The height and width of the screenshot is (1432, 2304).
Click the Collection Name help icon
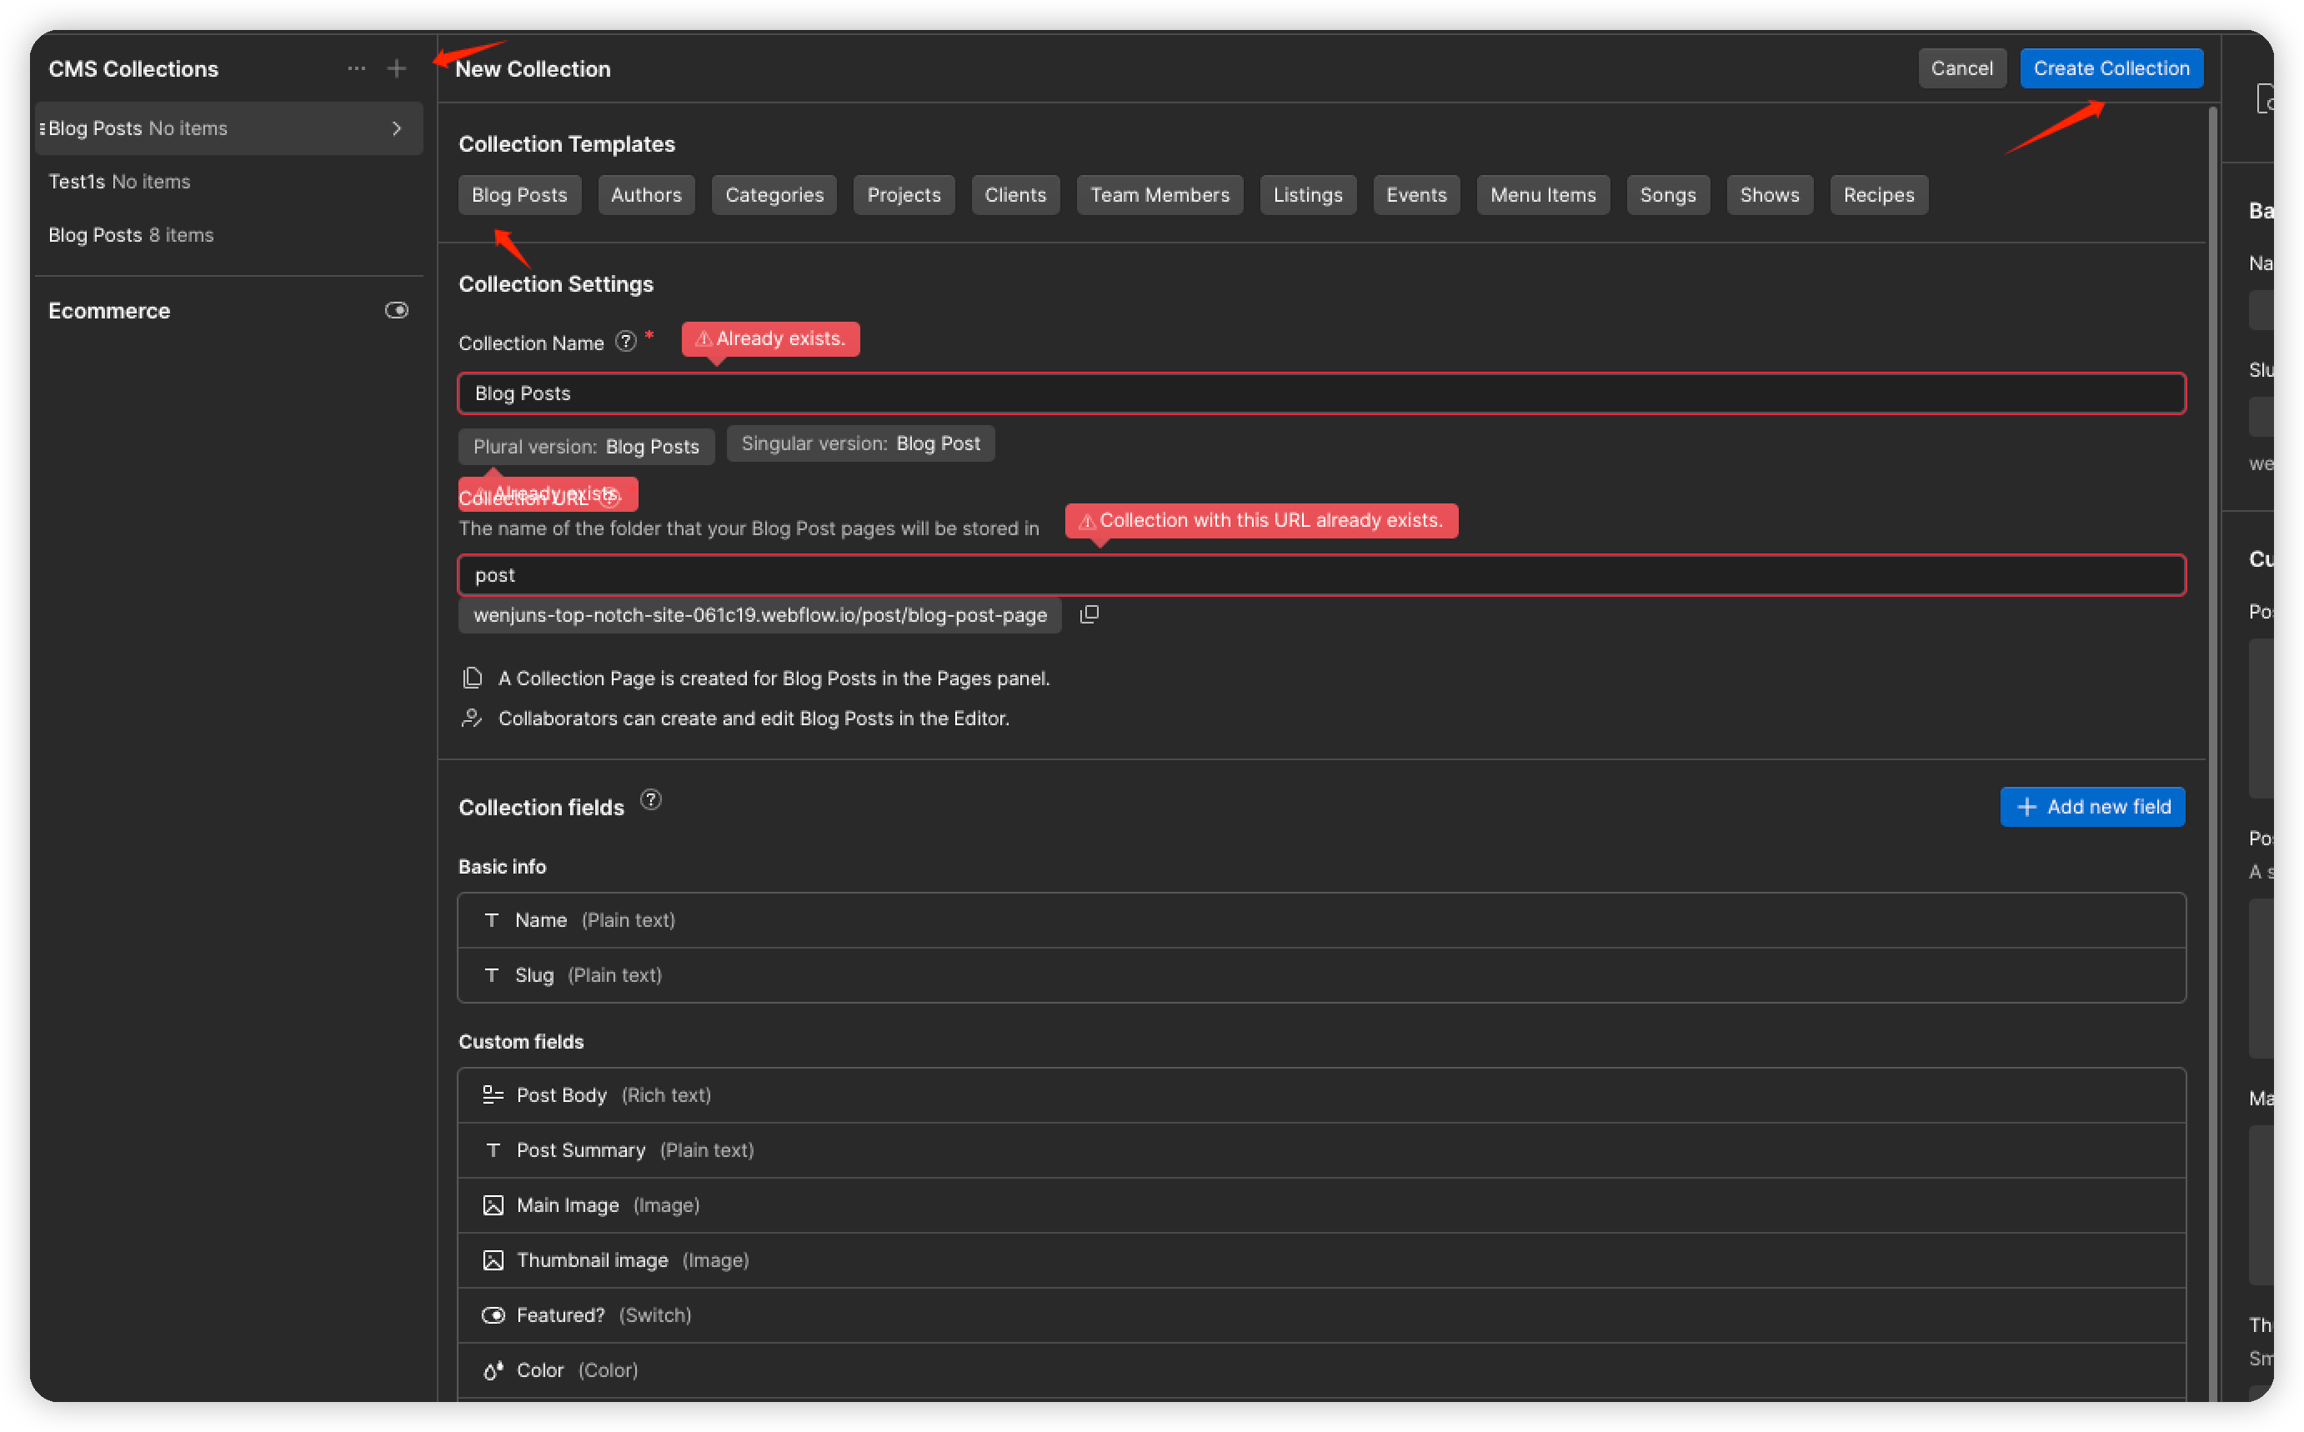click(626, 342)
